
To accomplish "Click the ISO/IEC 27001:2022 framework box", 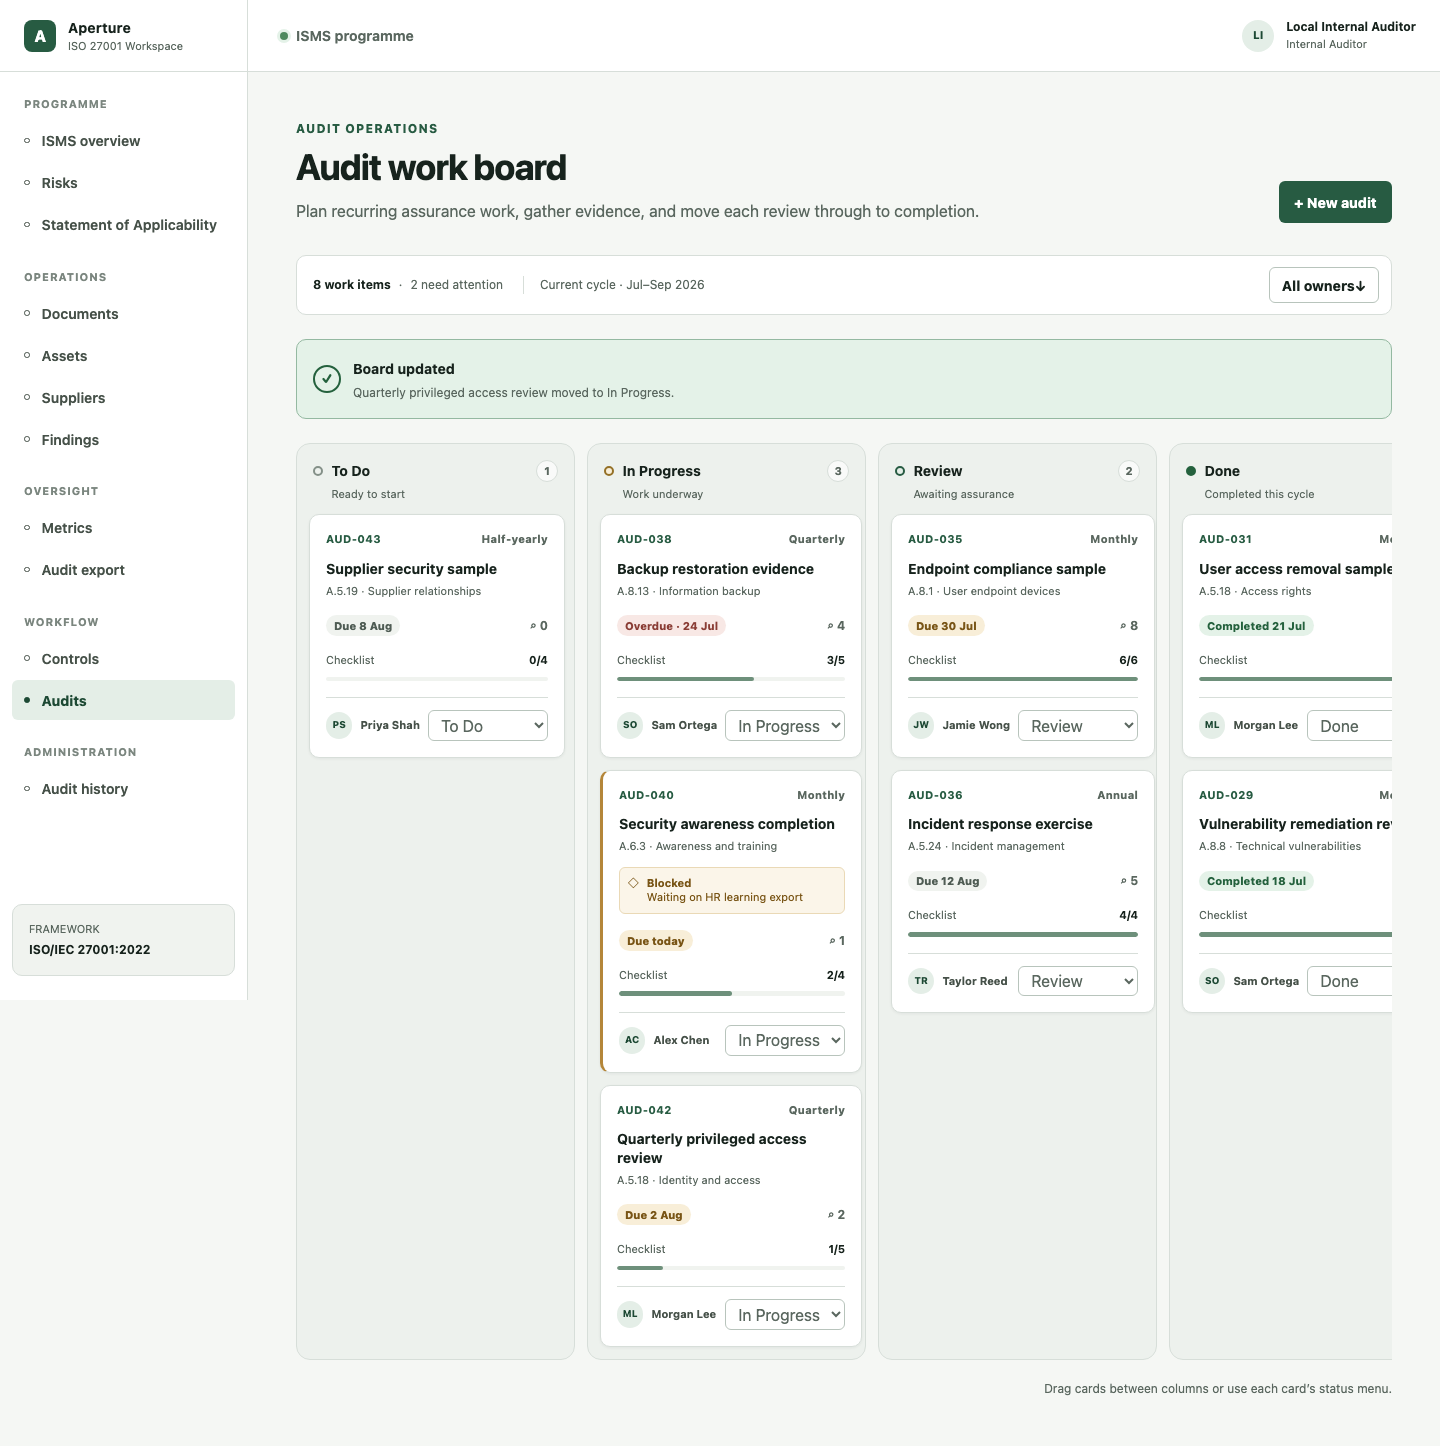I will [x=123, y=940].
